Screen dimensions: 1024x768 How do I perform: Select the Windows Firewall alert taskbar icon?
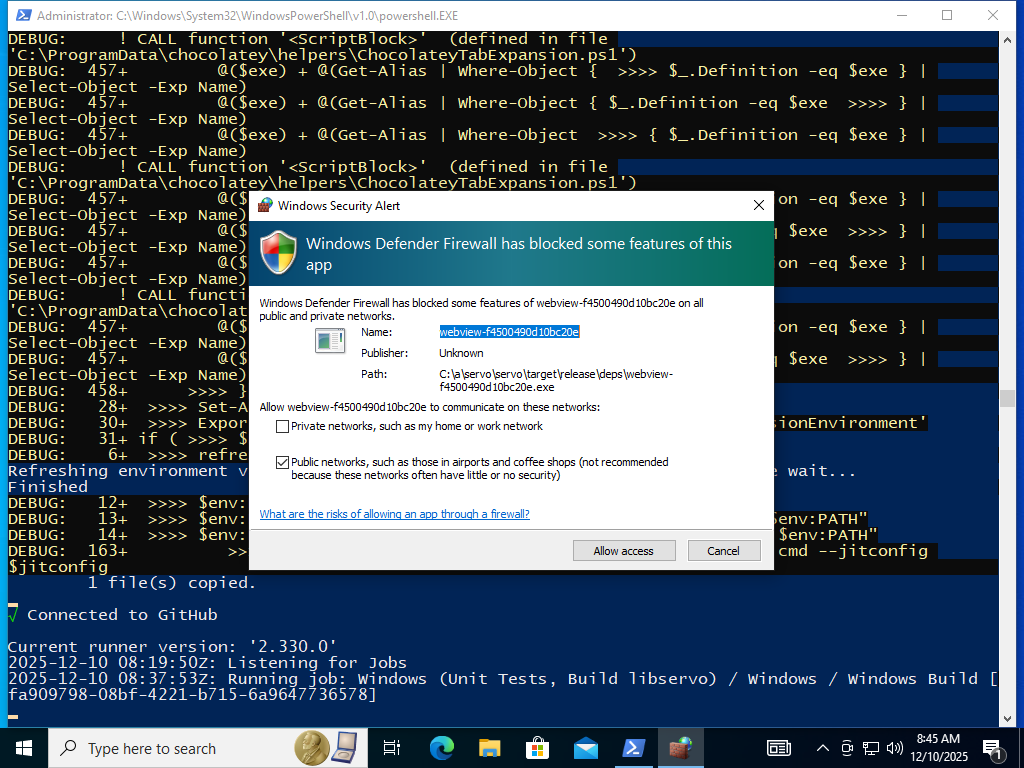[x=681, y=748]
